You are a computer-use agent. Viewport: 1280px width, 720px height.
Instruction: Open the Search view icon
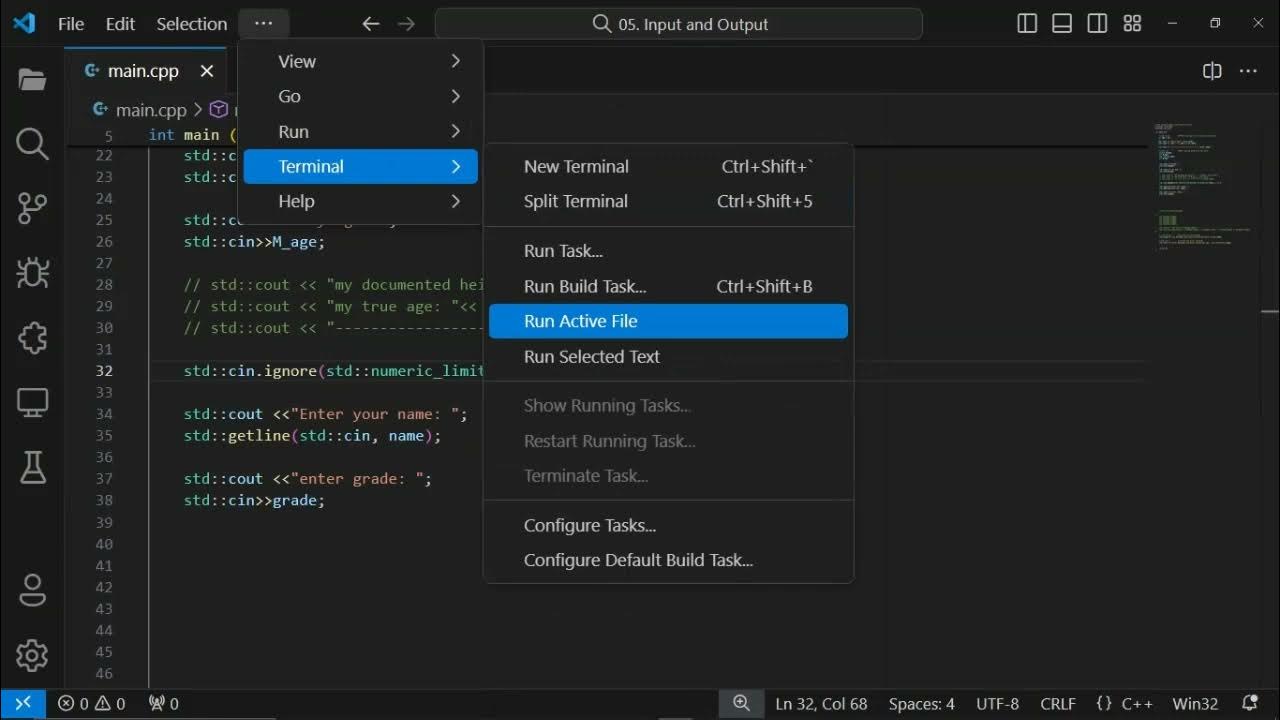[x=32, y=144]
